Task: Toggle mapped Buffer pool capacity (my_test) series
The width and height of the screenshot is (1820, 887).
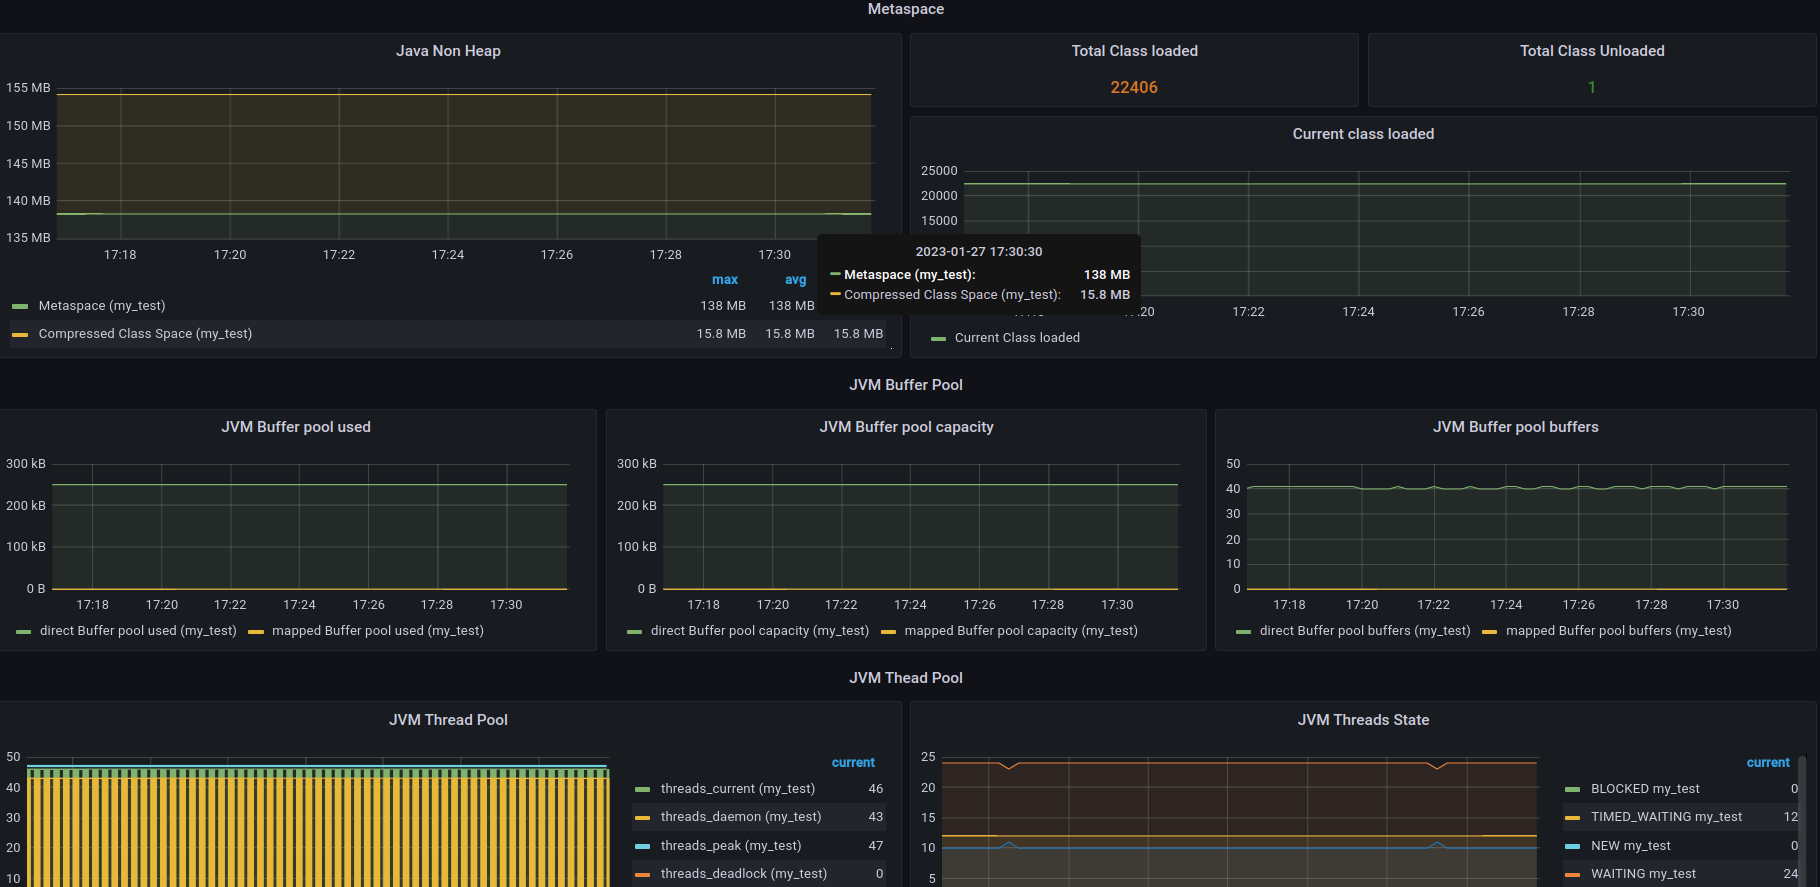Action: coord(1020,631)
